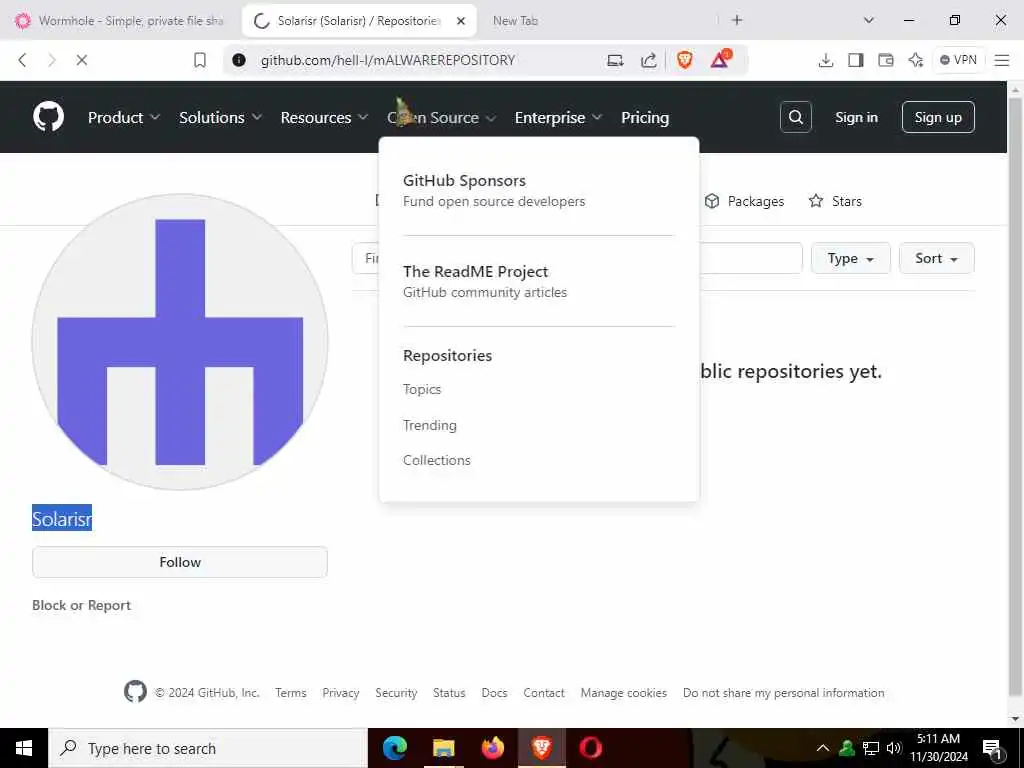Follow the Solarisr user

coord(180,562)
